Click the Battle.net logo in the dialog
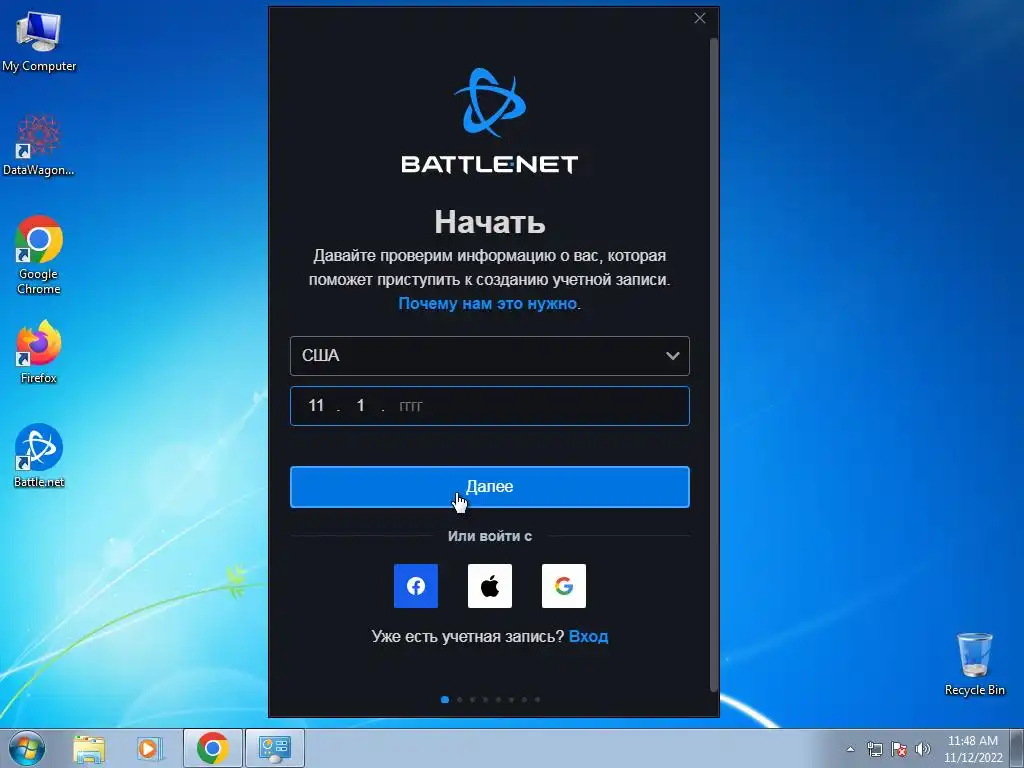Viewport: 1024px width, 768px height. (490, 121)
